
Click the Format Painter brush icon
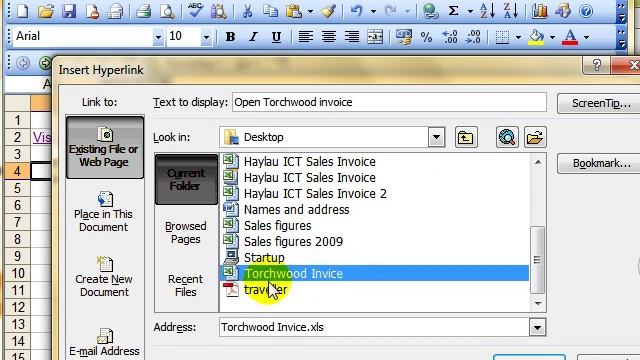(x=328, y=11)
